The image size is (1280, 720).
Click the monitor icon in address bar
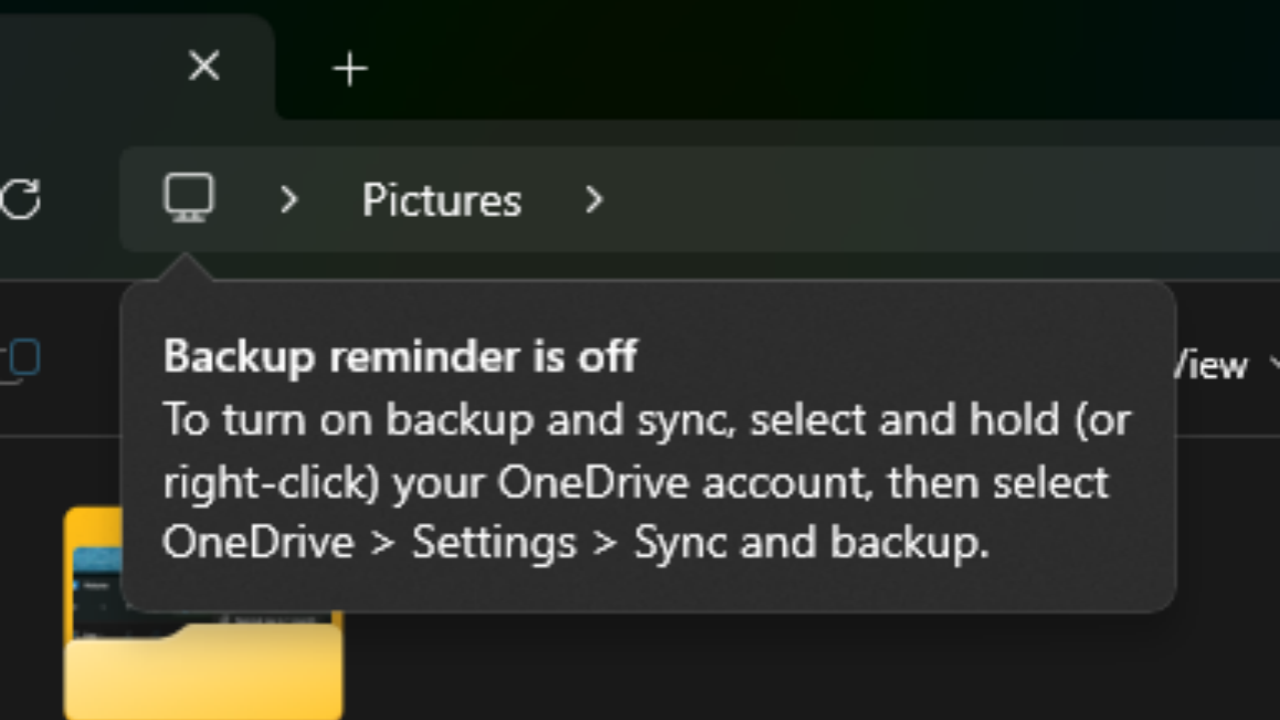[x=189, y=198]
